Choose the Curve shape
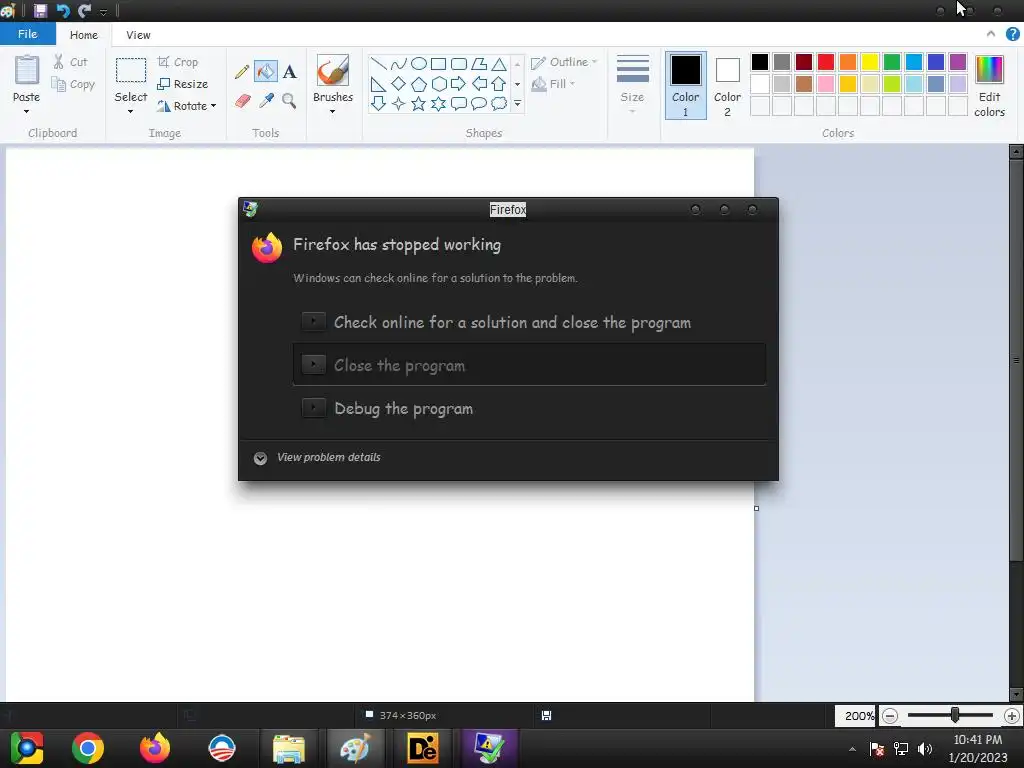The height and width of the screenshot is (768, 1024). coord(398,64)
